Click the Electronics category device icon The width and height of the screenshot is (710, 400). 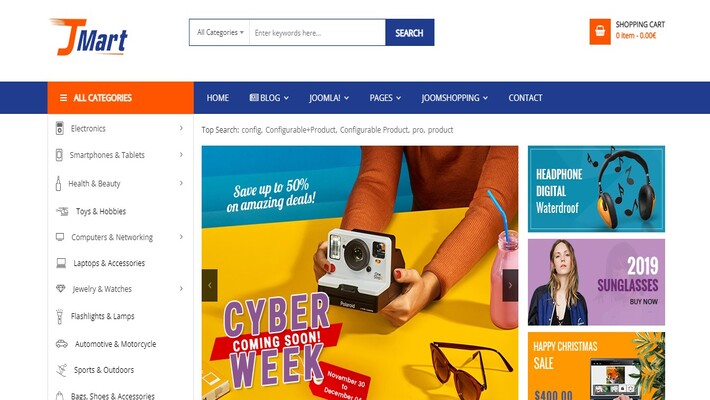pos(59,128)
